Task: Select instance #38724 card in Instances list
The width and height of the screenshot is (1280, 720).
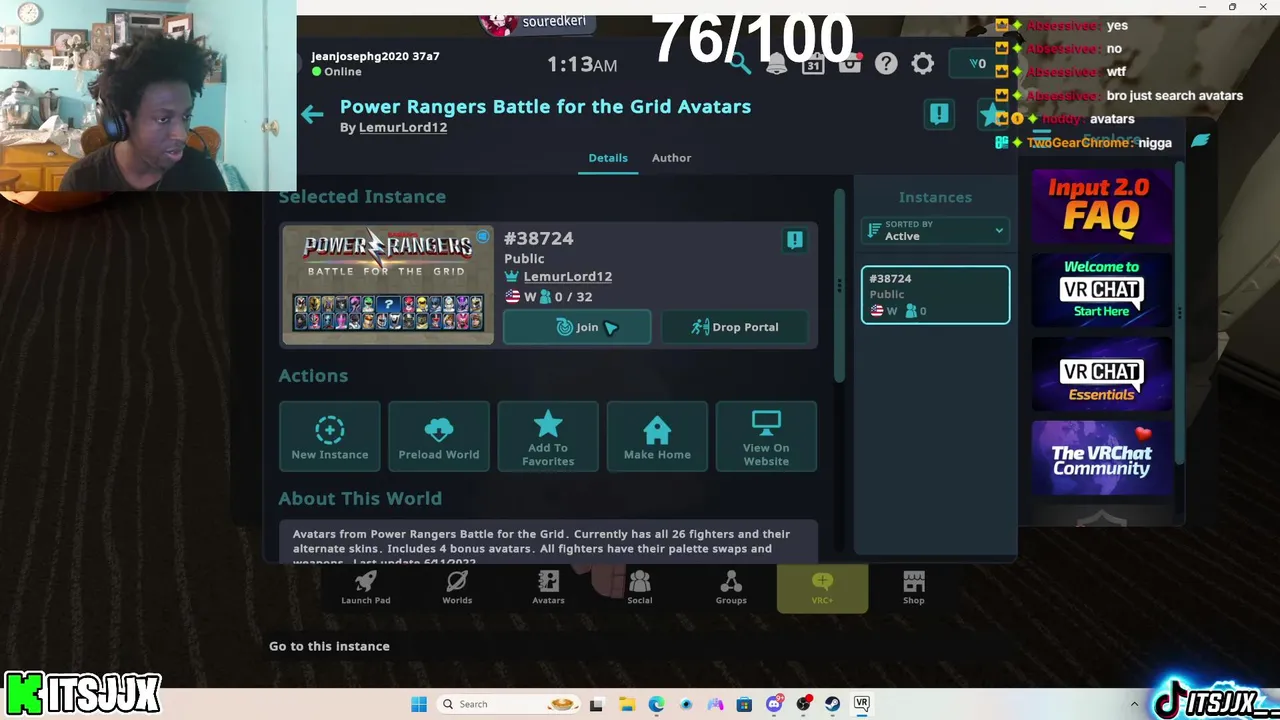Action: (x=935, y=295)
